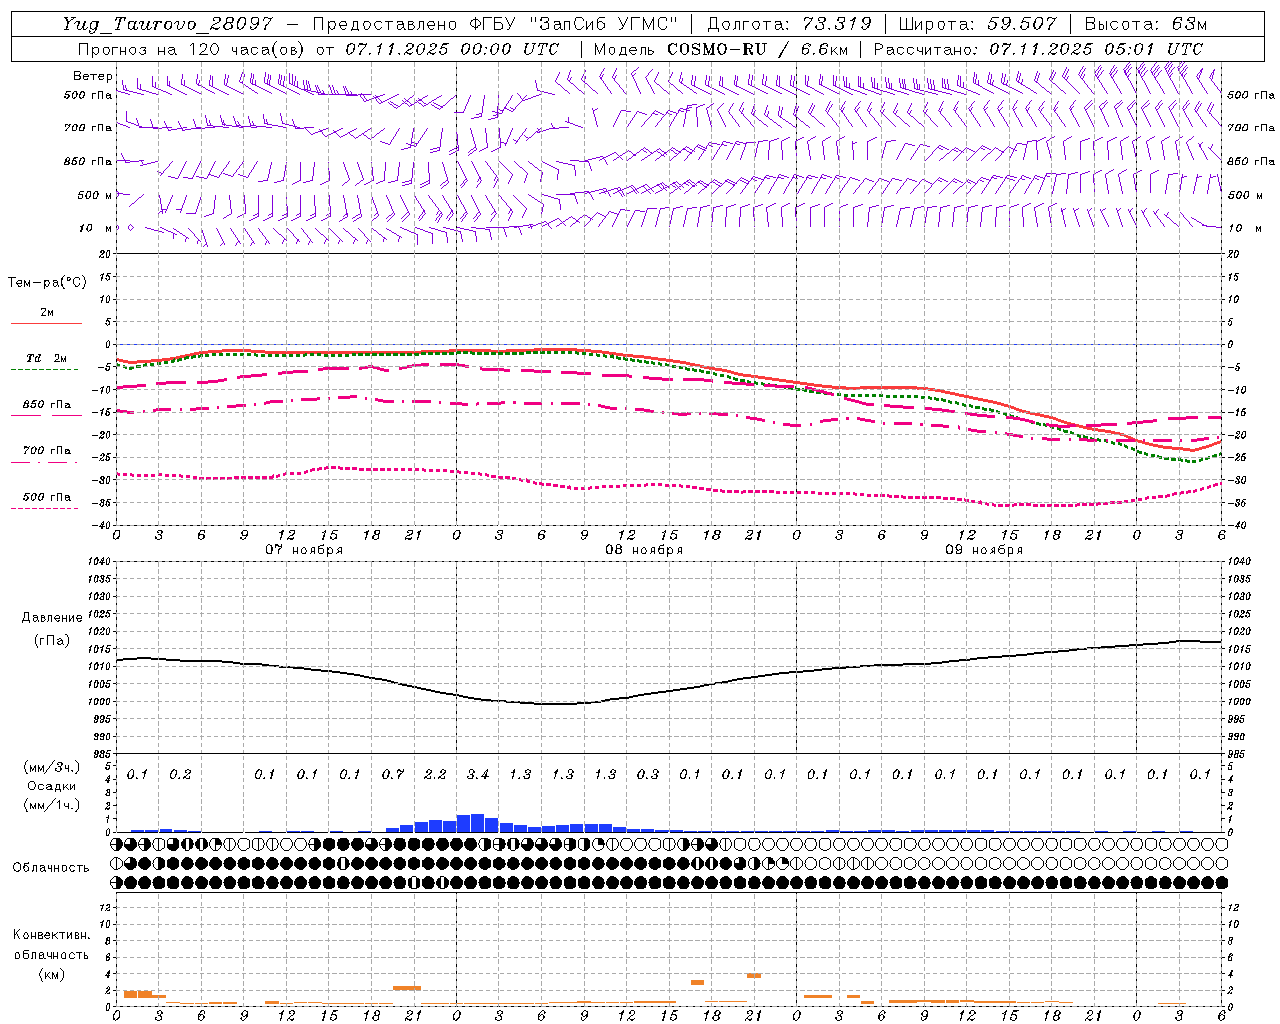Select the text Предоставлено ФГБУ "ЗапСиб УГМС"
Screen dimensions: 1280x1024
click(x=495, y=24)
